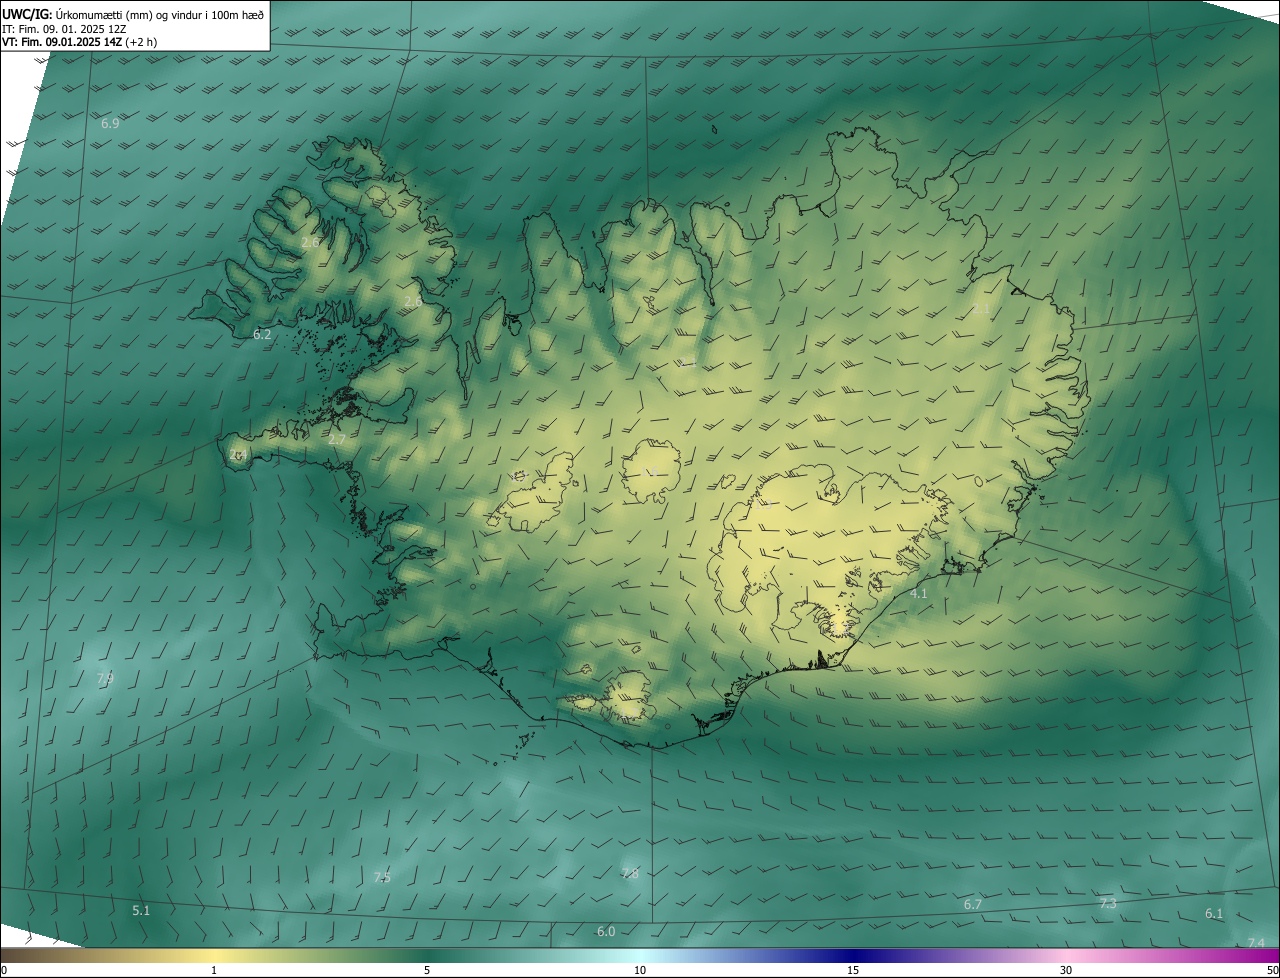Viewport: 1280px width, 978px height.
Task: Click the 50 tick label on the colorbar
Action: click(x=1272, y=970)
